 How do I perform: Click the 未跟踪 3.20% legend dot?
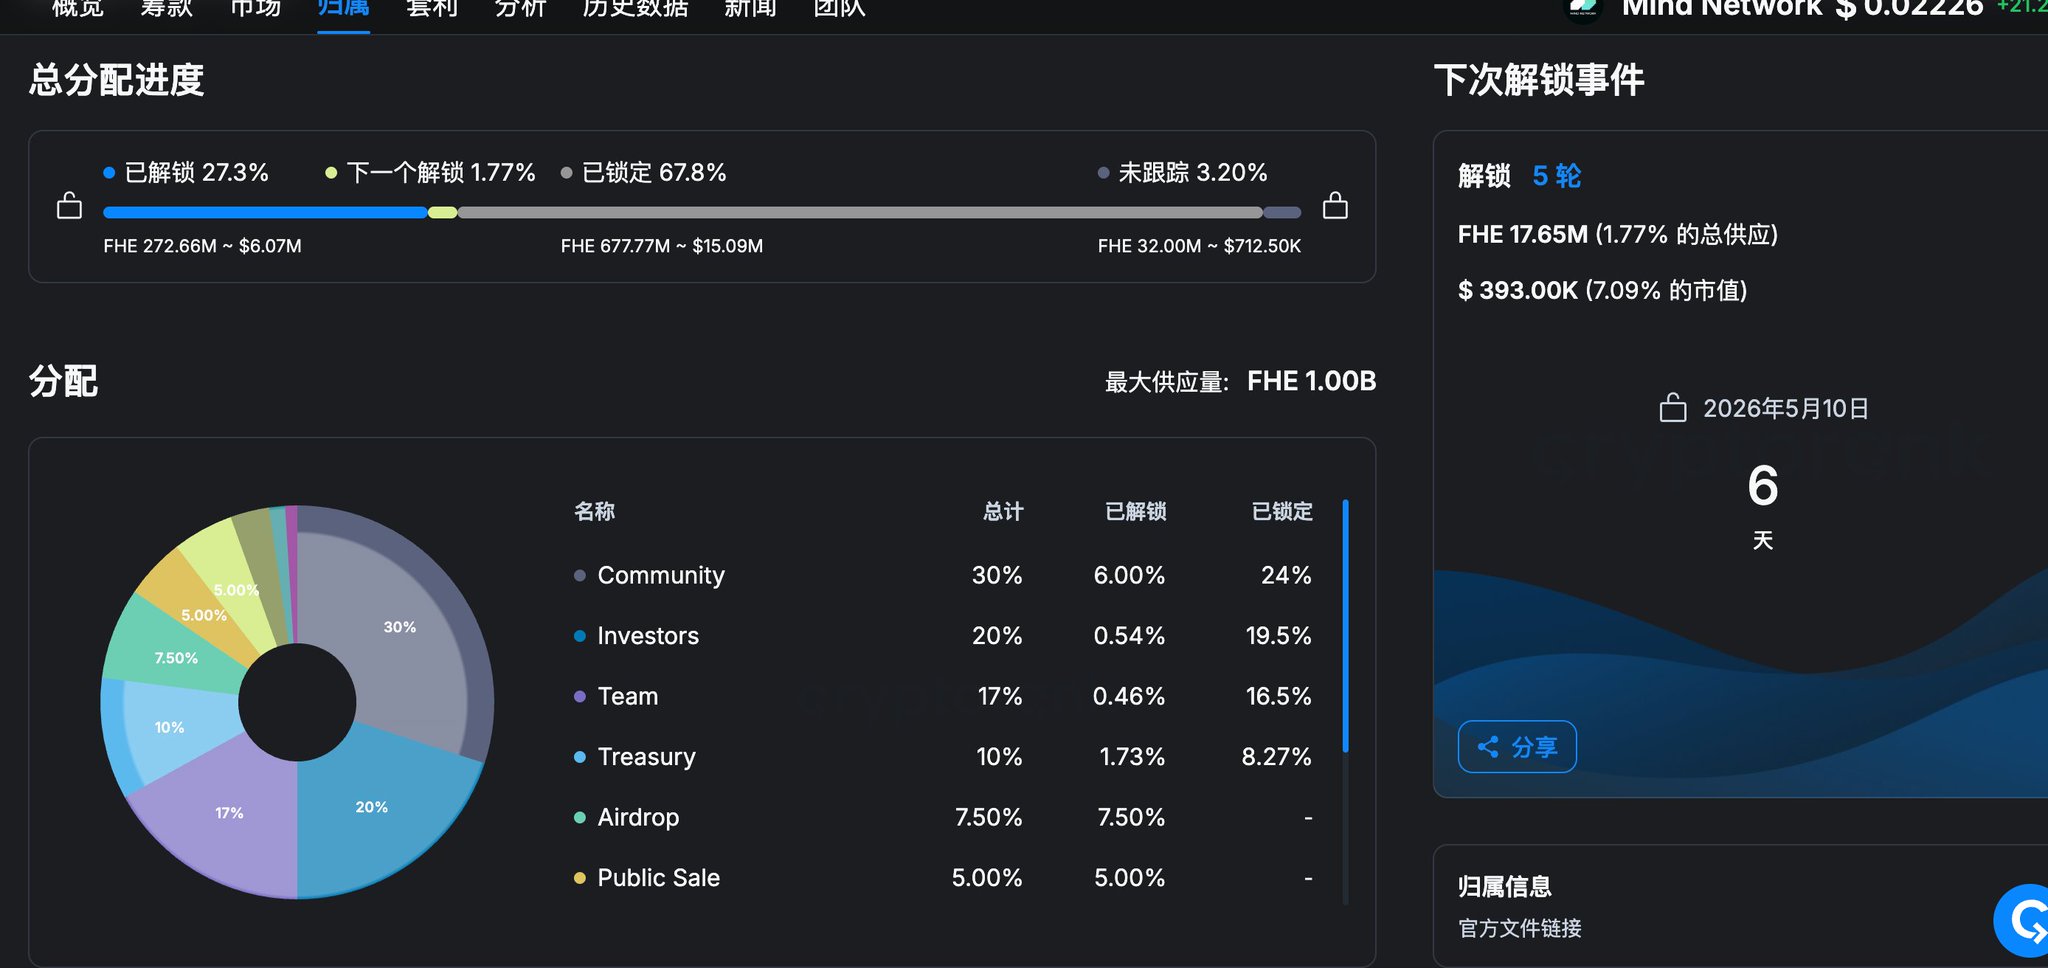click(1103, 173)
